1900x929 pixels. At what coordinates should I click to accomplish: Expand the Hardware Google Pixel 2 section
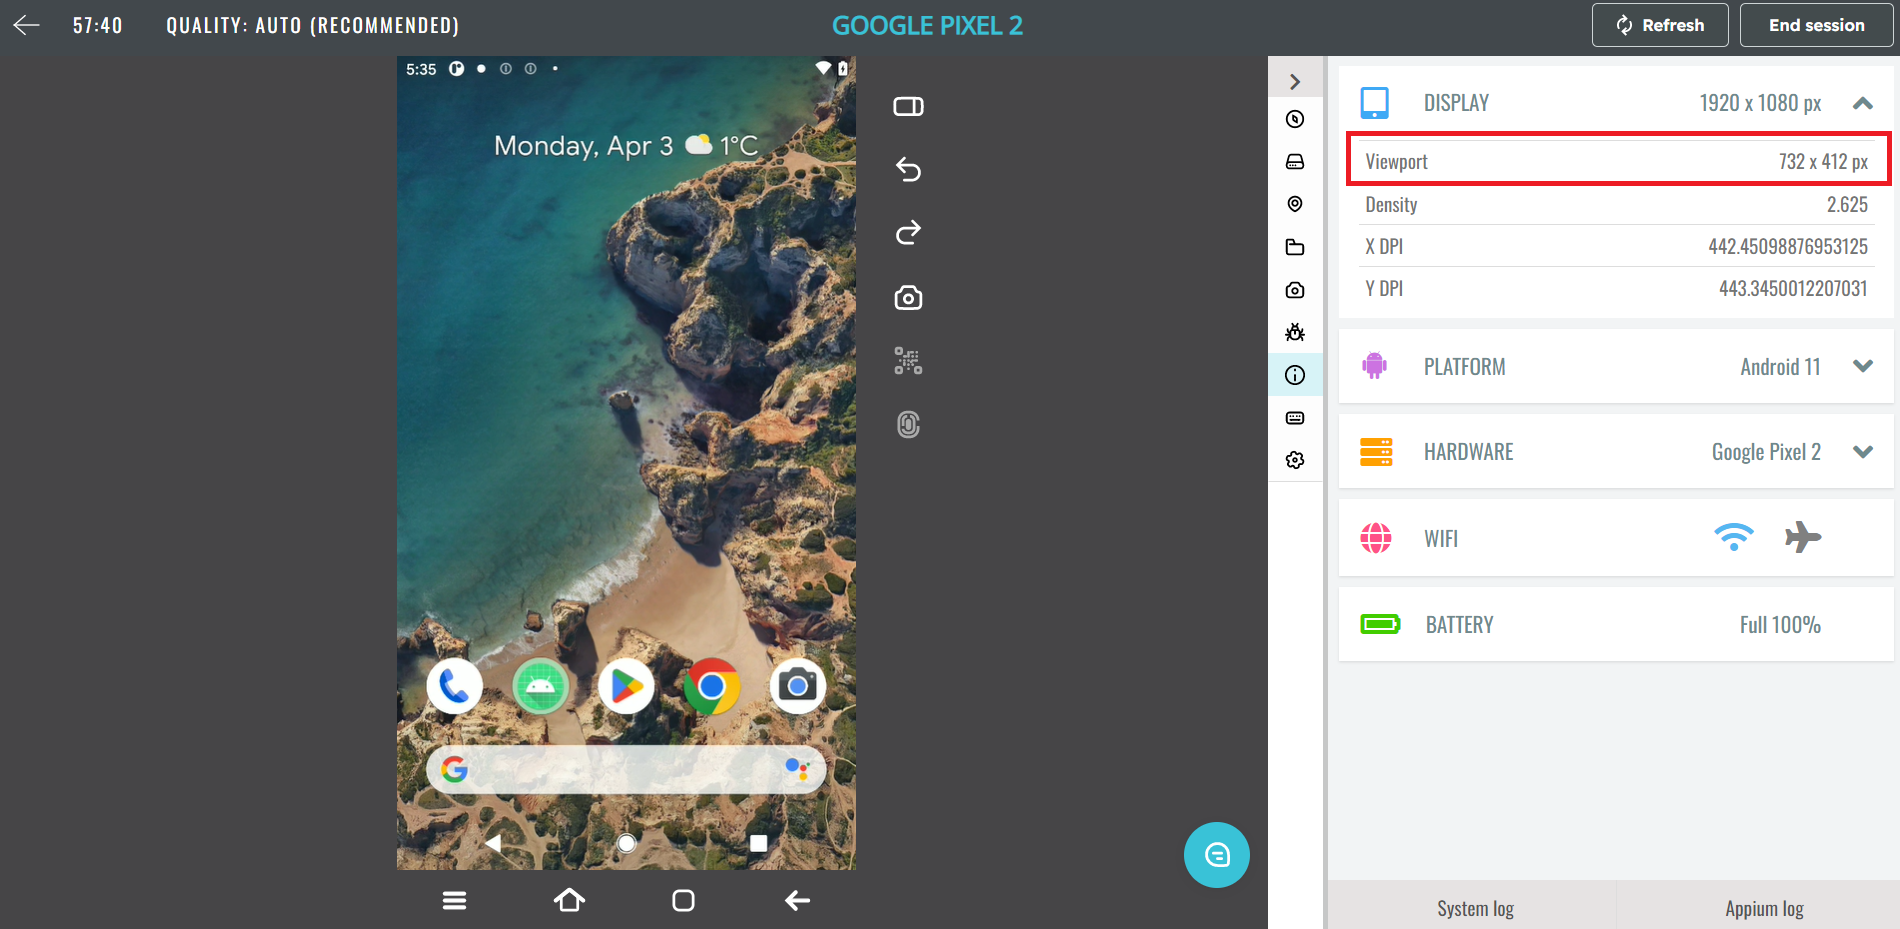click(1862, 452)
